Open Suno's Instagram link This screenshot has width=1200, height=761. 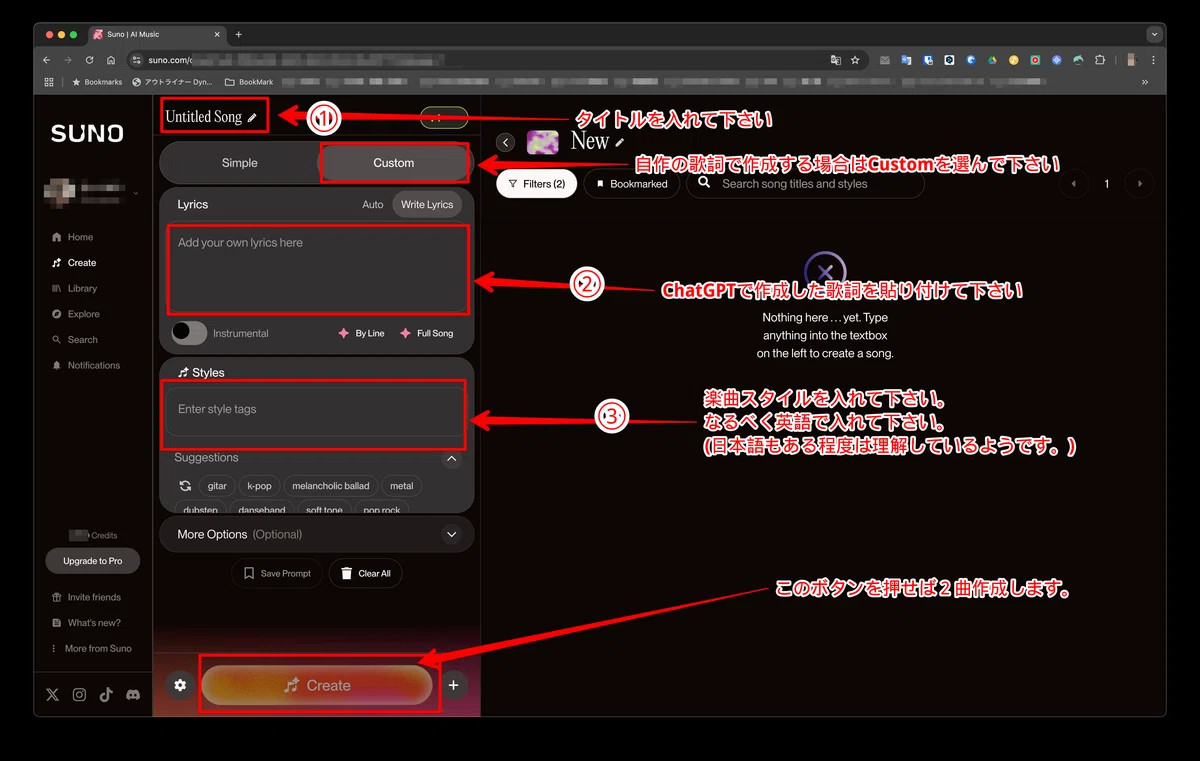point(79,694)
